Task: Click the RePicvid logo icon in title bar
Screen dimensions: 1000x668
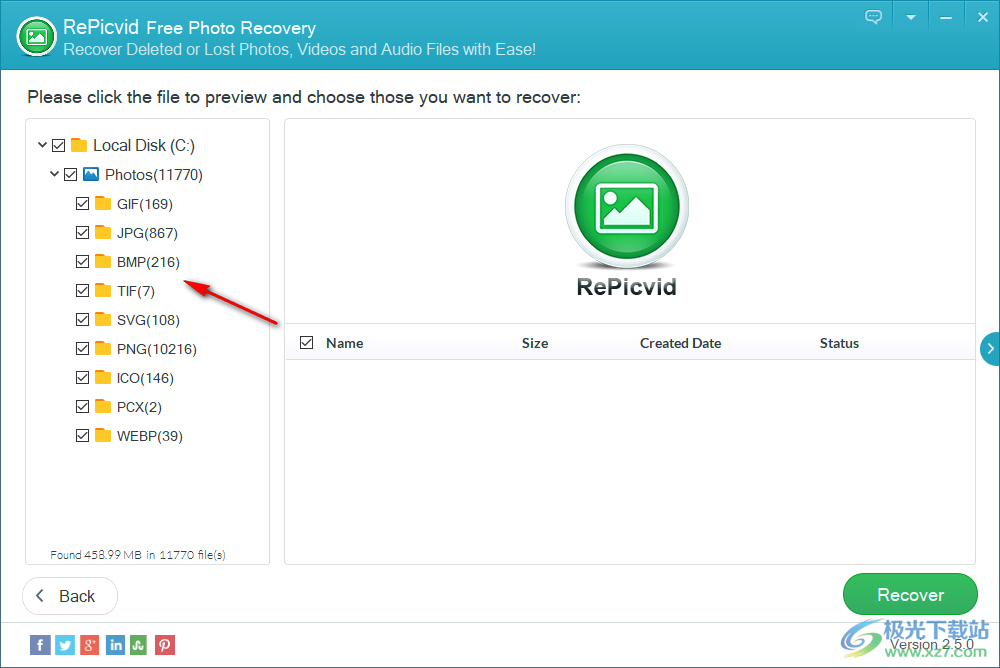Action: (x=36, y=36)
